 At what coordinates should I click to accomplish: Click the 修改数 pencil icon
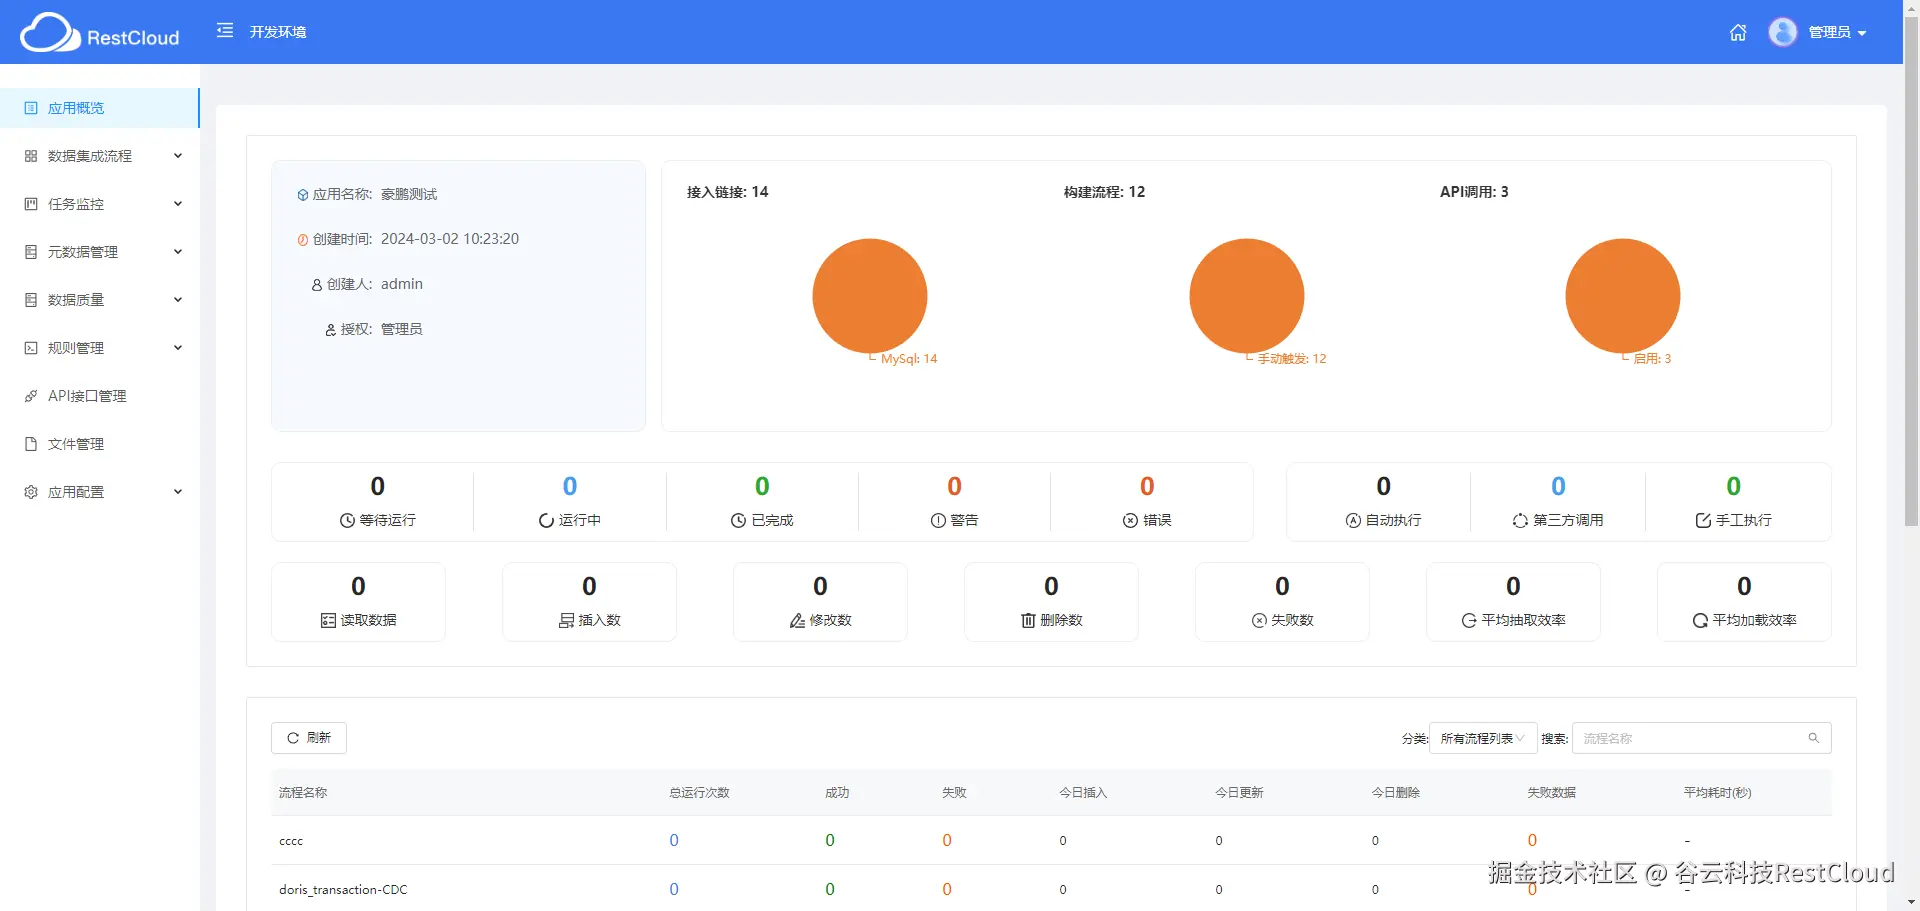tap(797, 620)
